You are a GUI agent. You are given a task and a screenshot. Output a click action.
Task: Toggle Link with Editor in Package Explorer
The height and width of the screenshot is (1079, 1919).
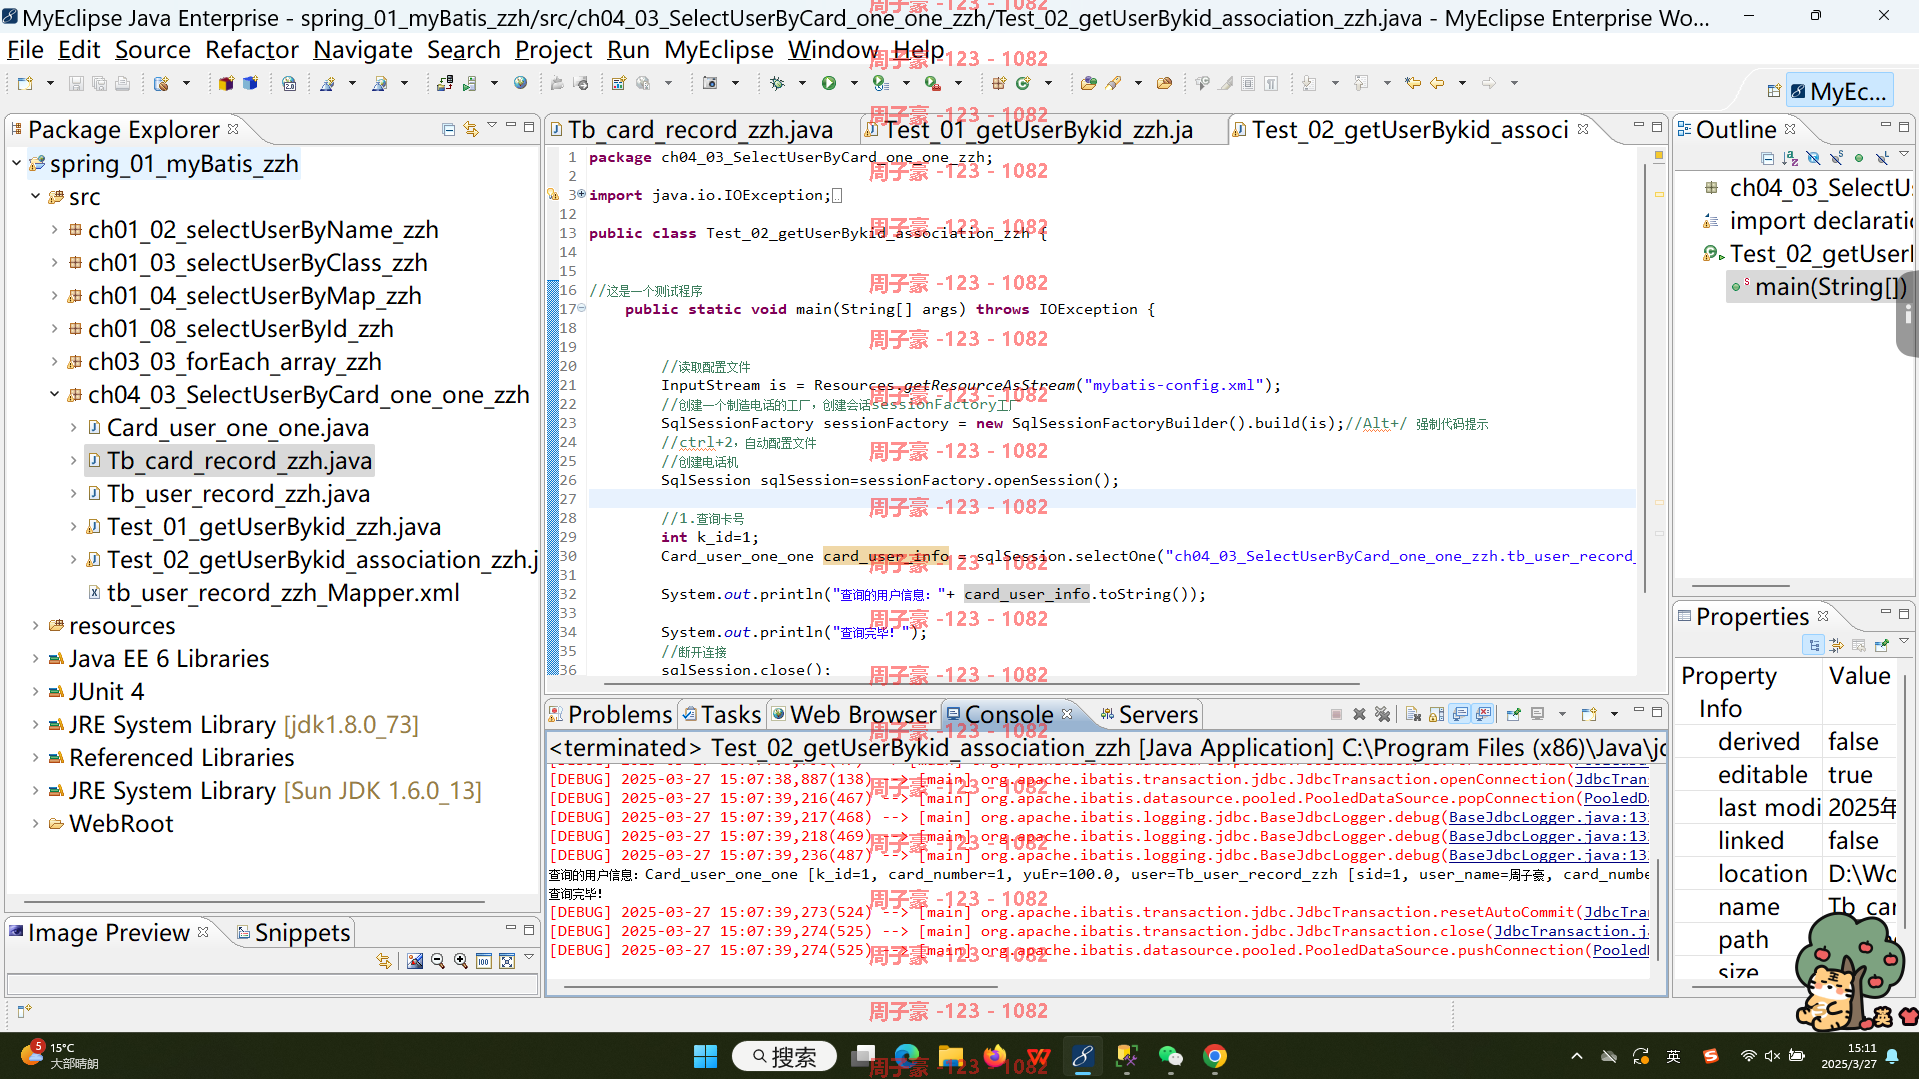(471, 129)
